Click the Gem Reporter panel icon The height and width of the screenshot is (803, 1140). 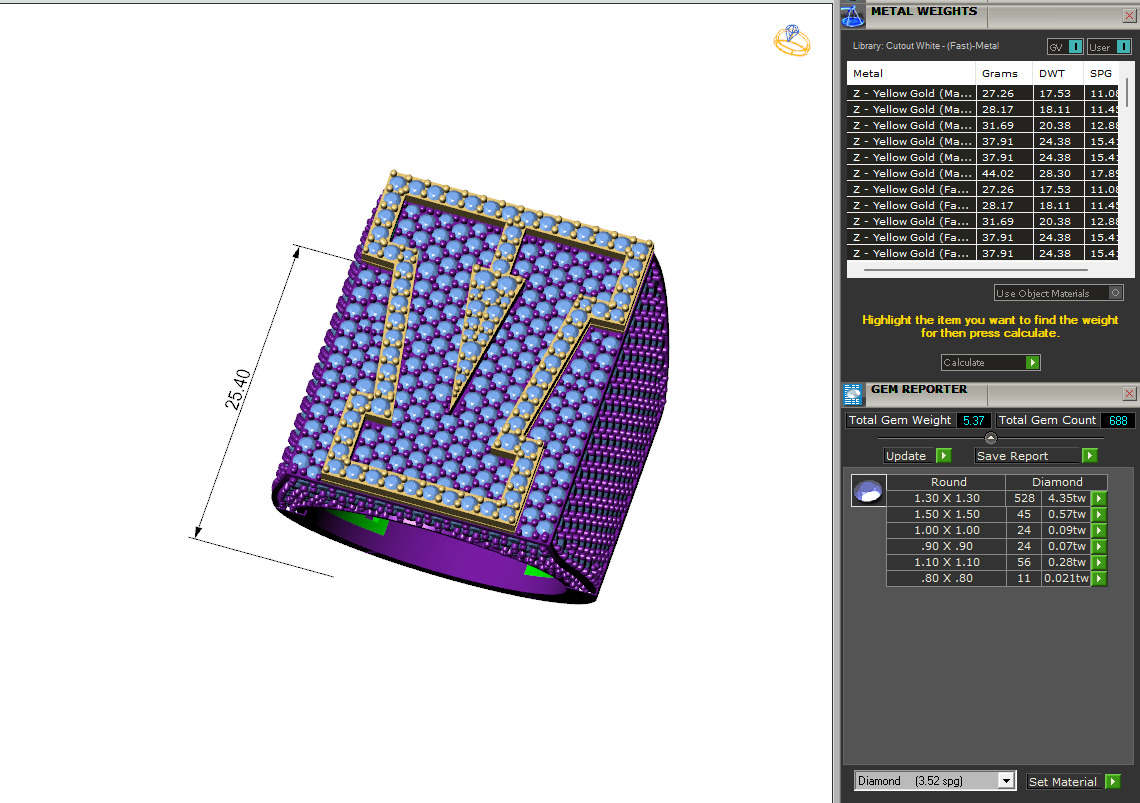point(852,394)
